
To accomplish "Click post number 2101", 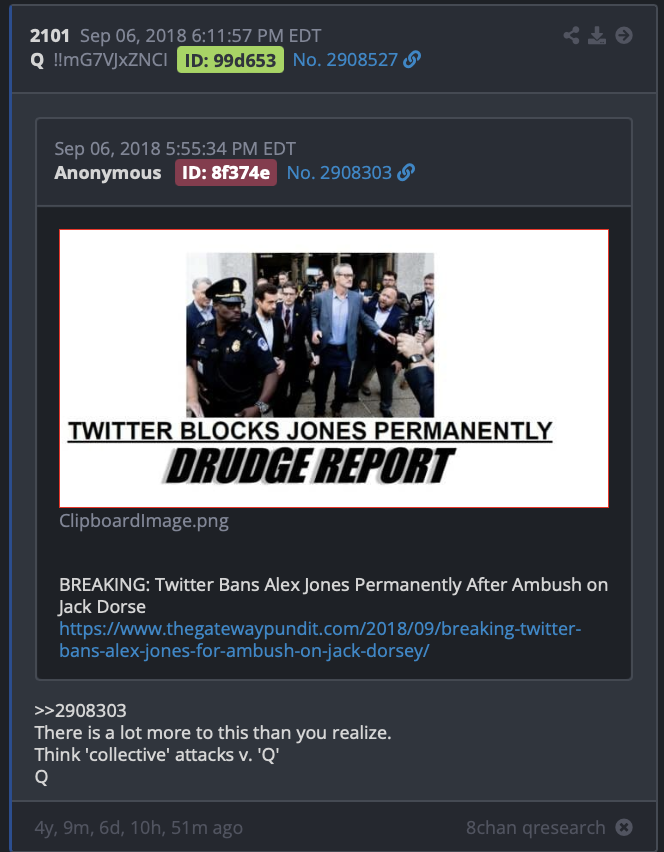I will (49, 36).
